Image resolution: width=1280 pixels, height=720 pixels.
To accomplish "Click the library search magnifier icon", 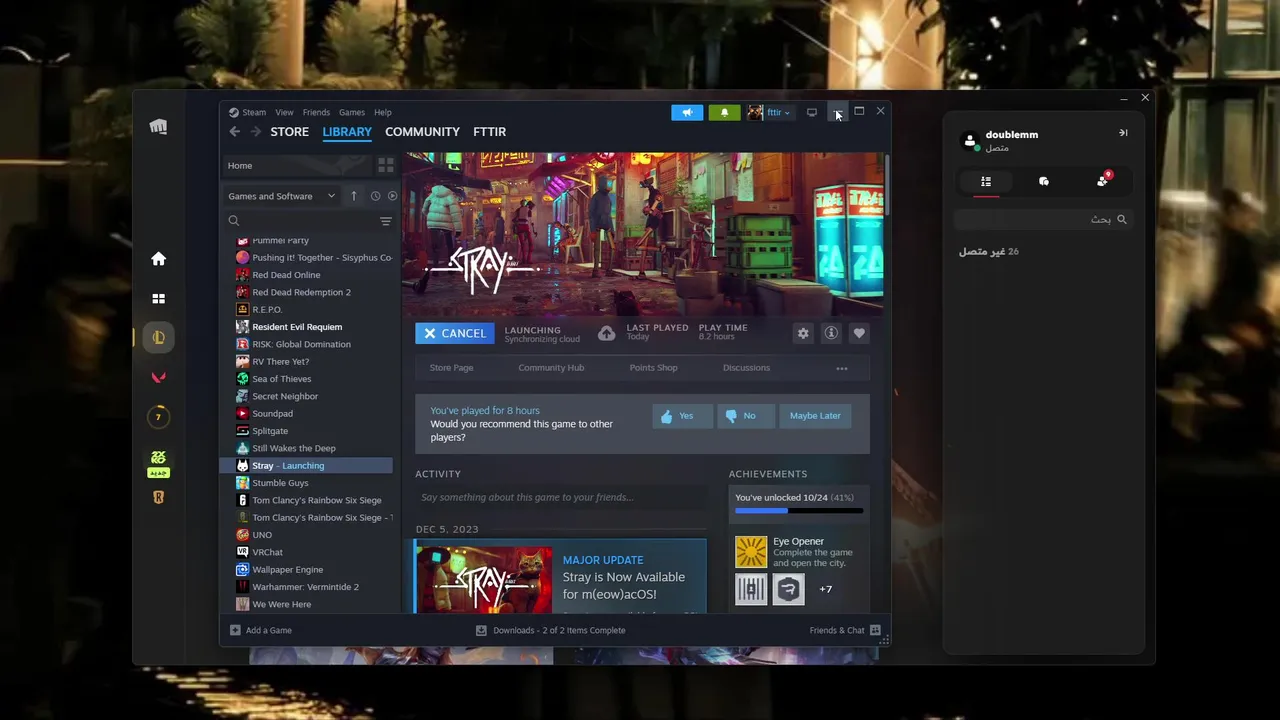I will coord(234,221).
